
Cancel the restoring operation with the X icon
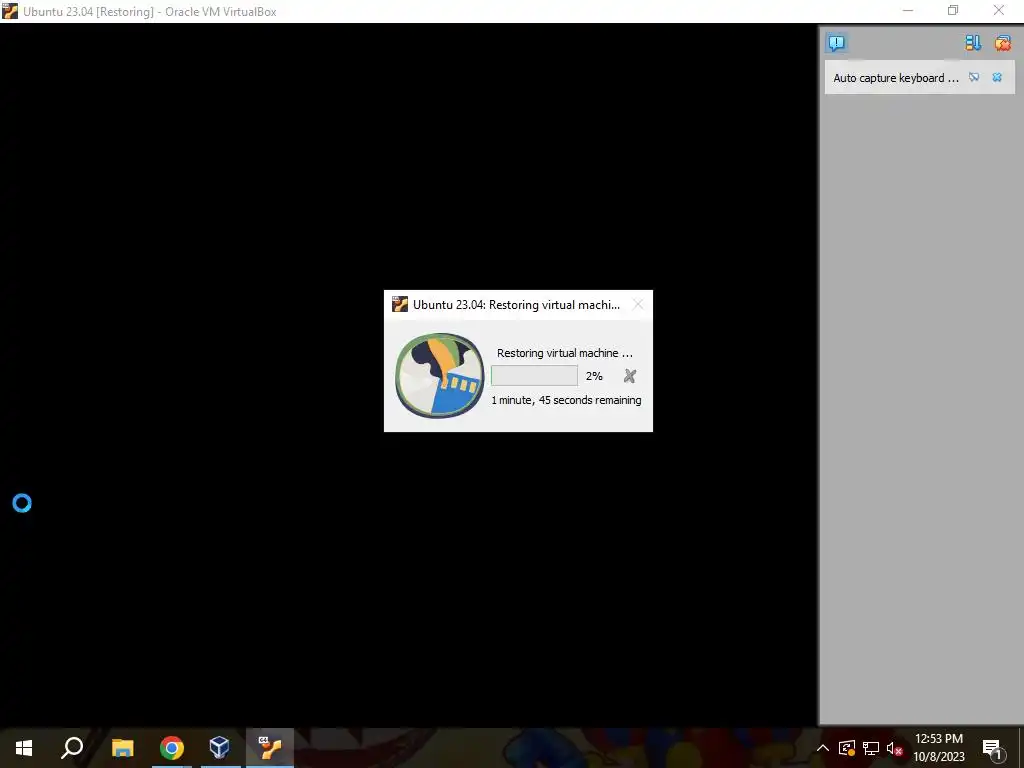(x=630, y=376)
